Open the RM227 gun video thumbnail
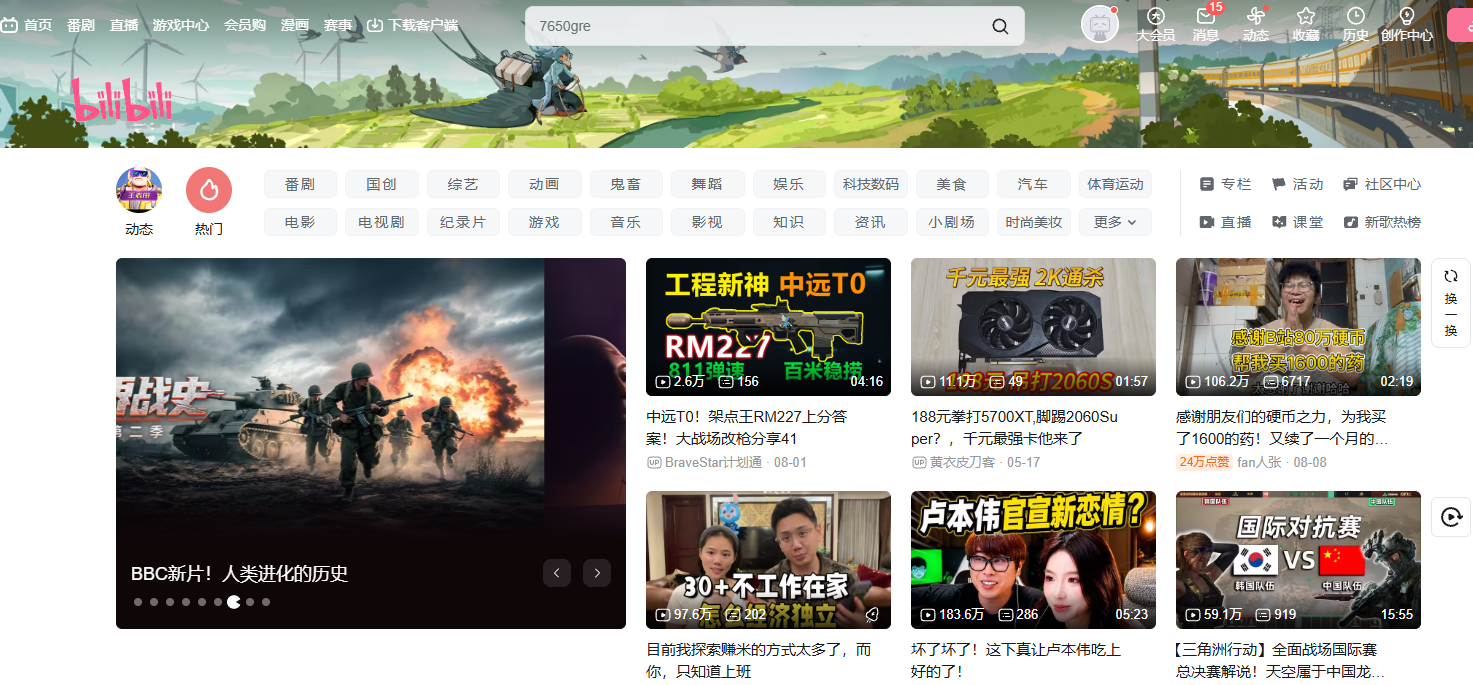Viewport: 1473px width, 685px height. click(x=768, y=327)
